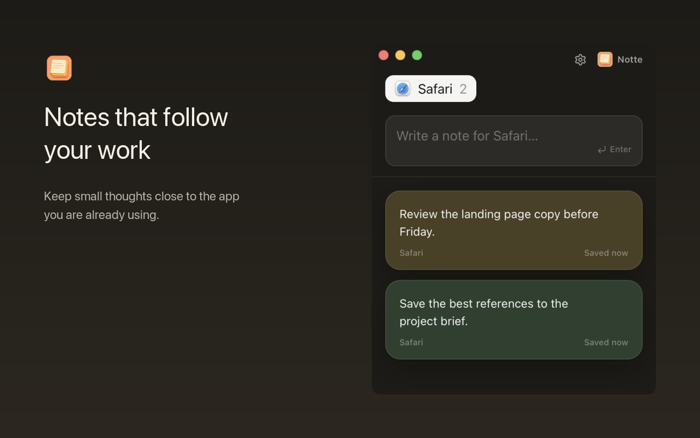Select the Safari tab pill

point(430,88)
